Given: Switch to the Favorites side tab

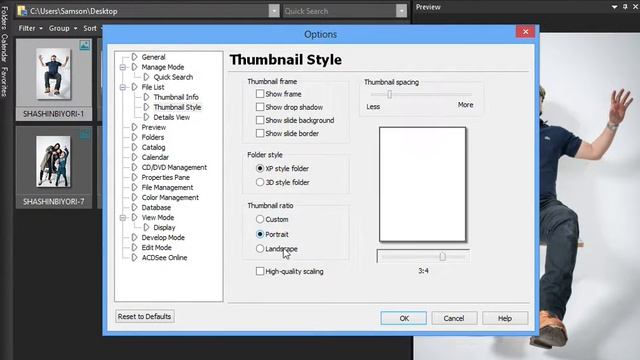Looking at the screenshot, I should (x=4, y=82).
